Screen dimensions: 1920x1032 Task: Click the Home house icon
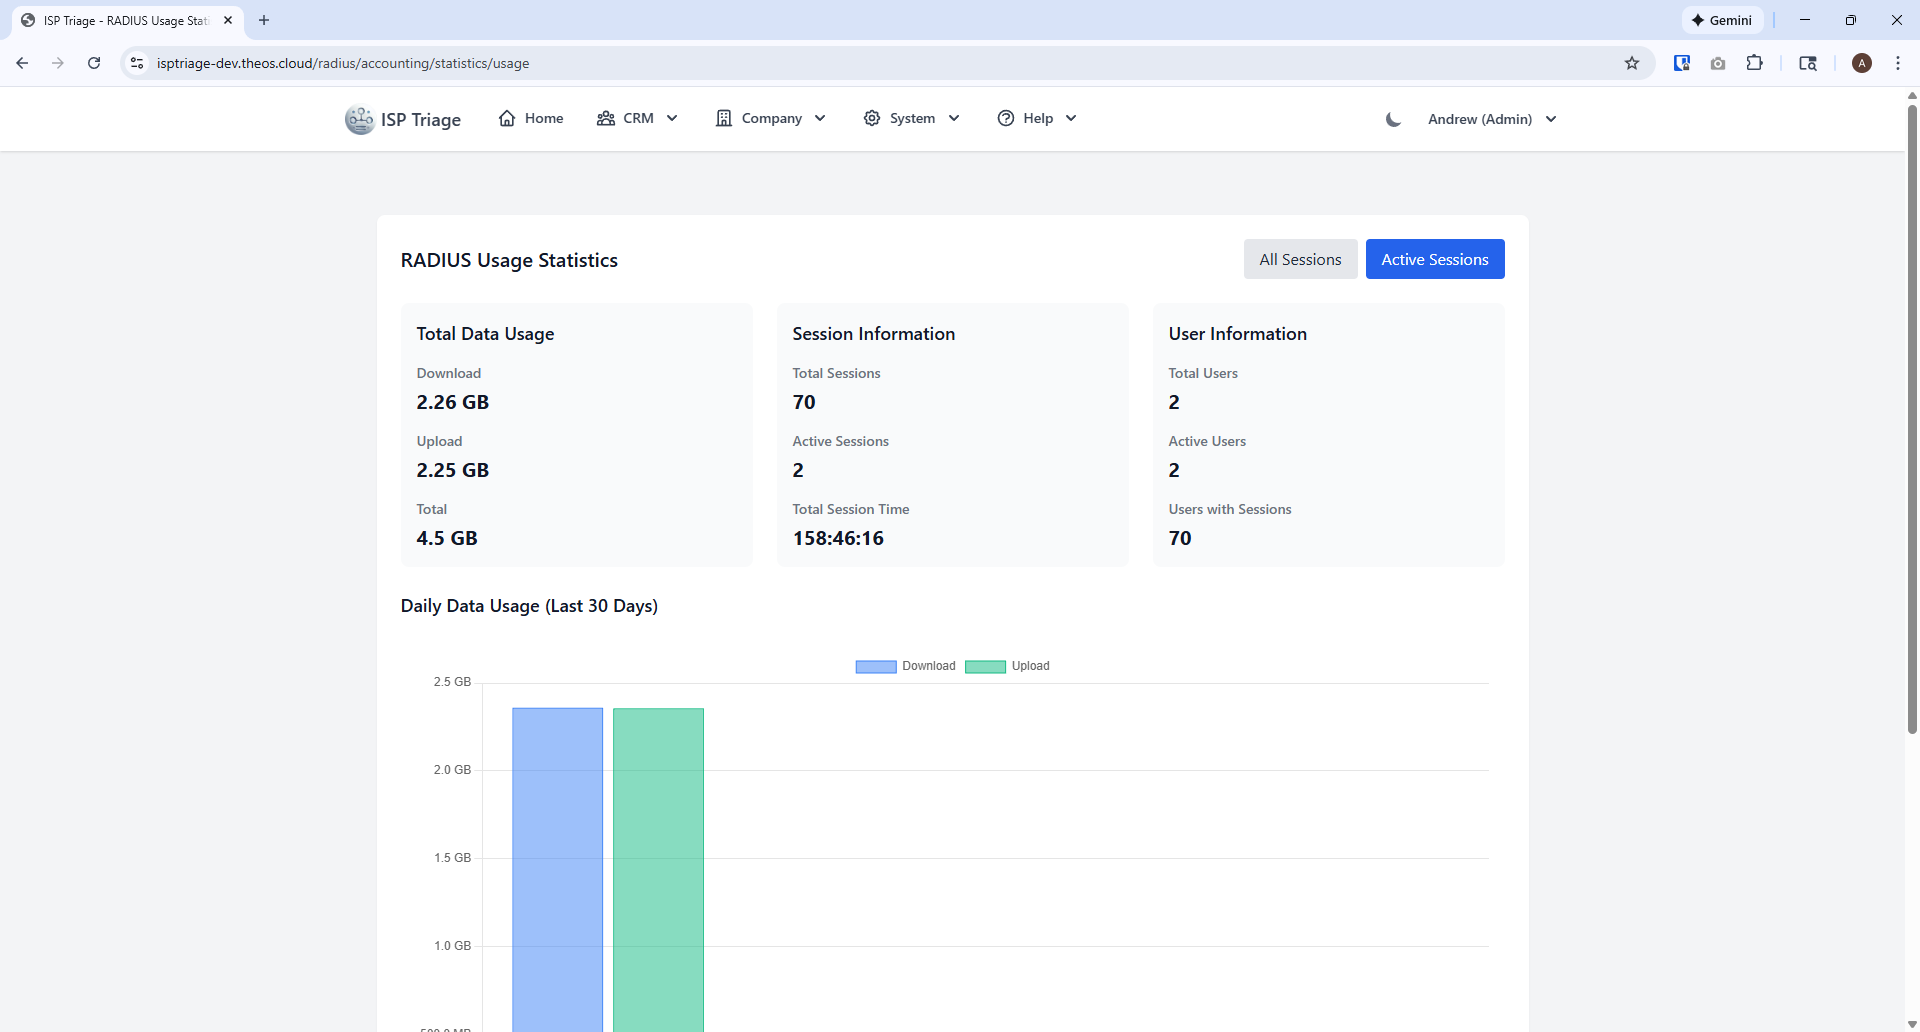[507, 118]
